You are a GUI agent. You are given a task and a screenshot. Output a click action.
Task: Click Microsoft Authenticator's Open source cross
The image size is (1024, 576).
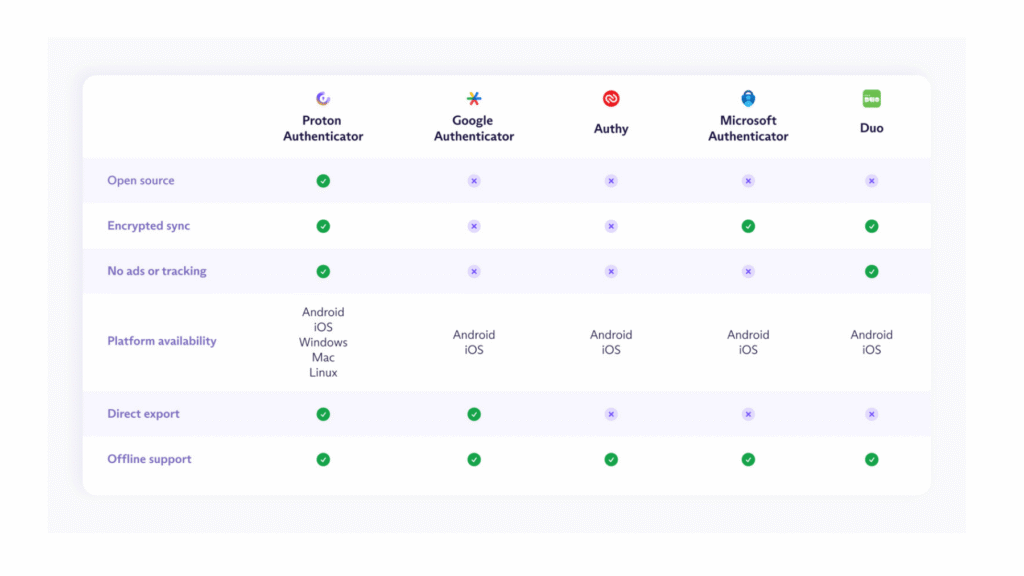point(748,181)
